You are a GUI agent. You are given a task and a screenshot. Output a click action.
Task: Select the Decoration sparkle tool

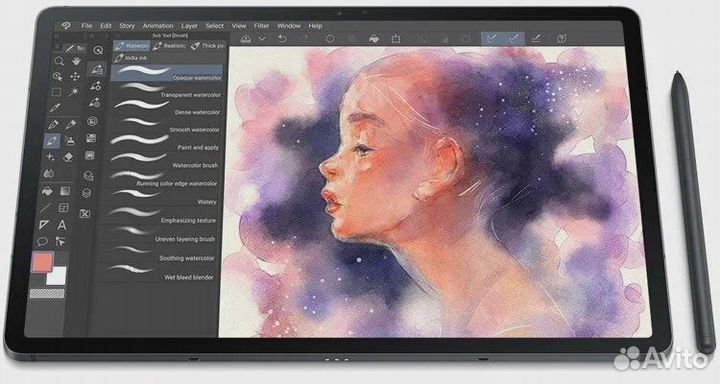click(x=50, y=157)
